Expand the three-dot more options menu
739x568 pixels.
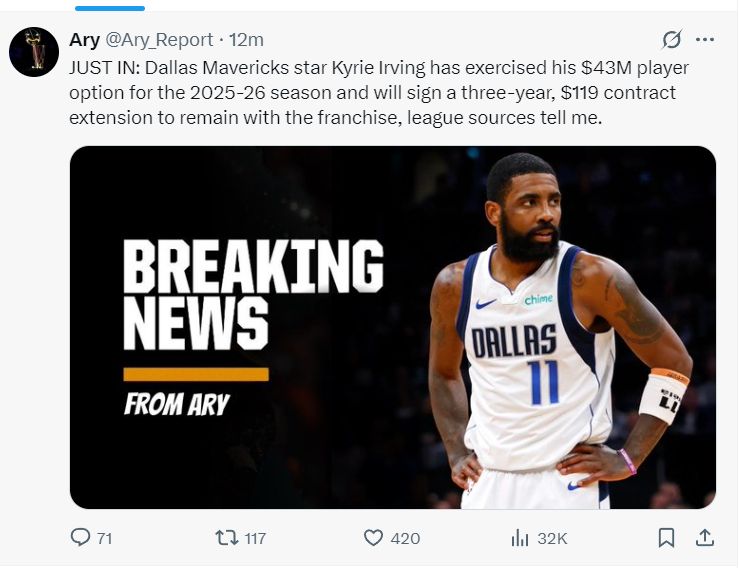[x=705, y=40]
